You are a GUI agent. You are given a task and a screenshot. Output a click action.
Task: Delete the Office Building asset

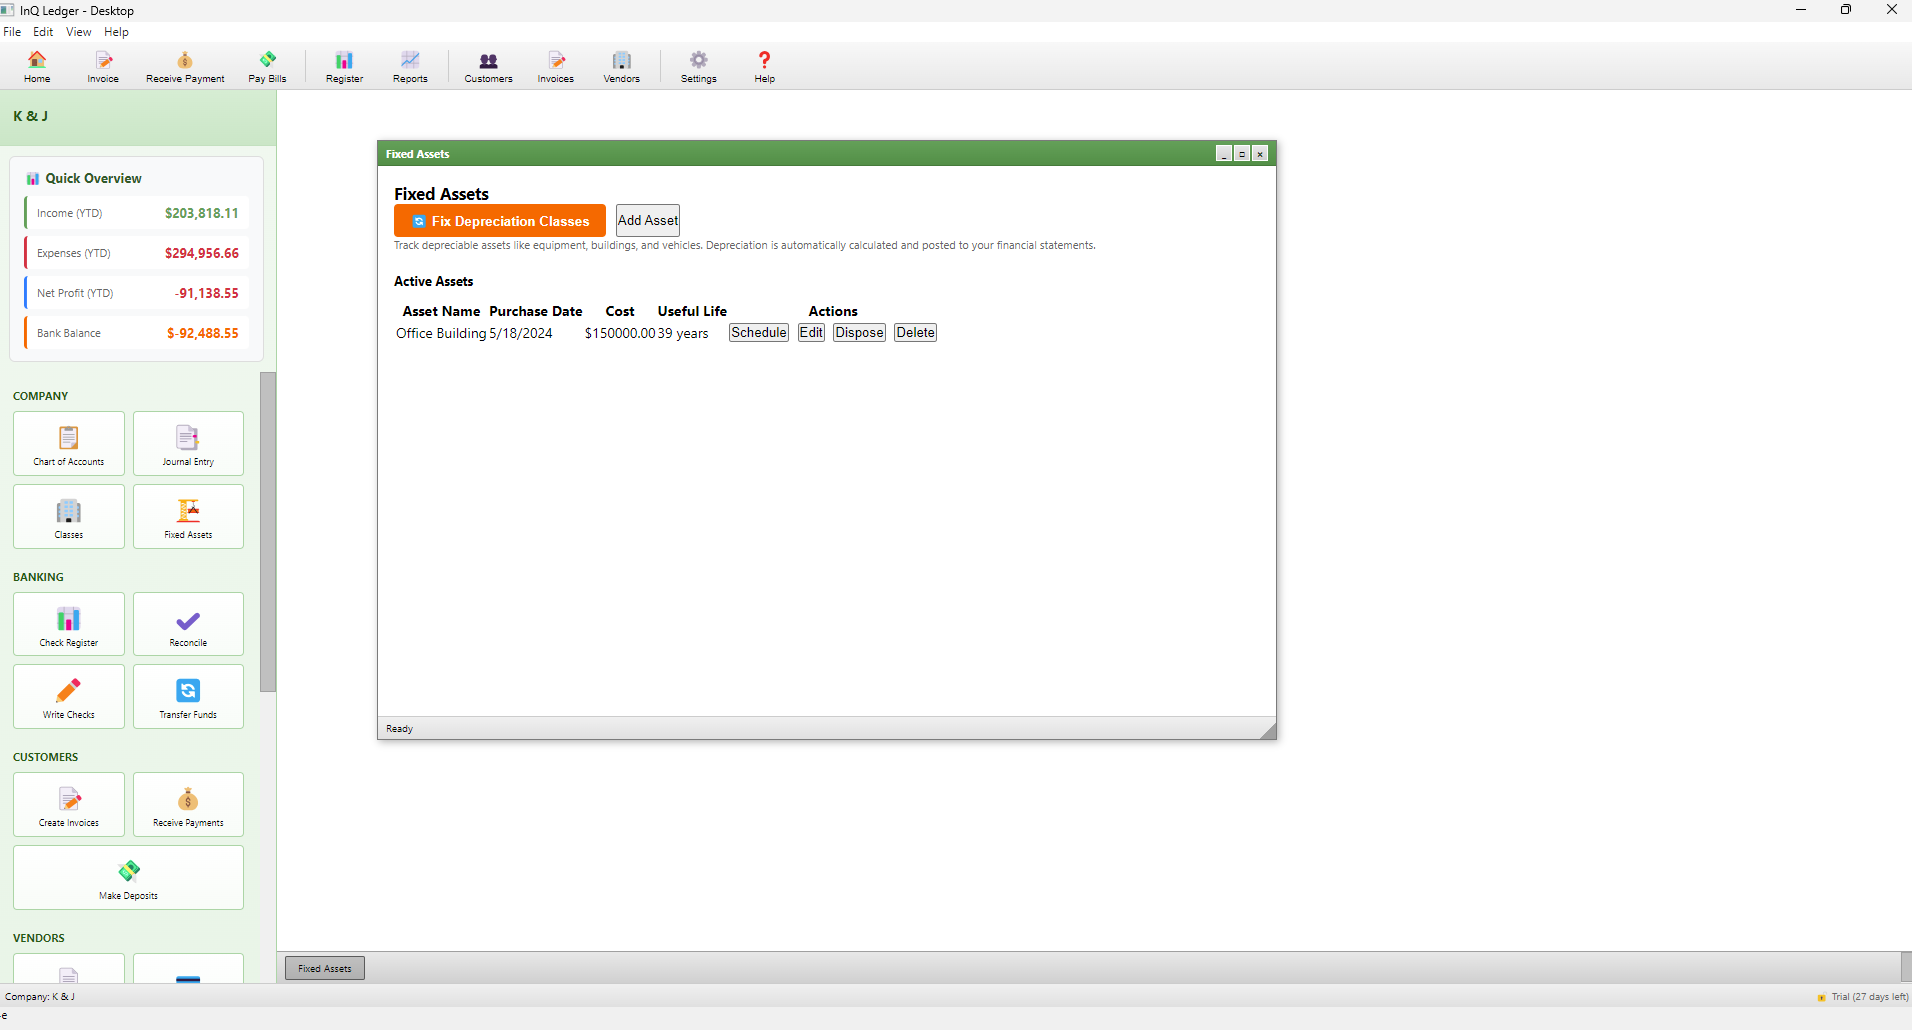pyautogui.click(x=916, y=333)
